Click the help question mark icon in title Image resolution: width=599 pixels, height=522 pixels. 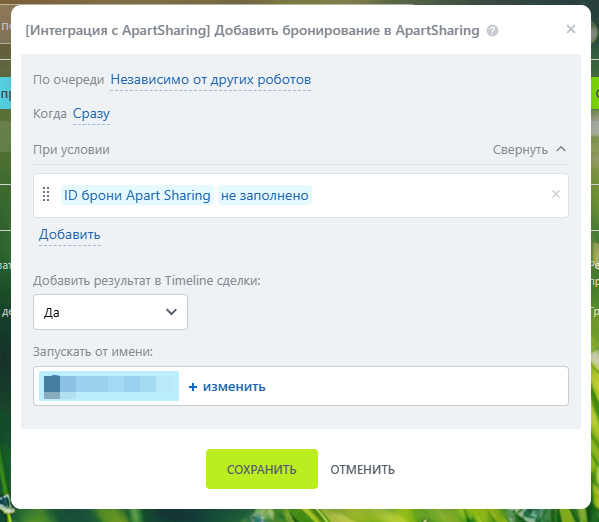492,31
